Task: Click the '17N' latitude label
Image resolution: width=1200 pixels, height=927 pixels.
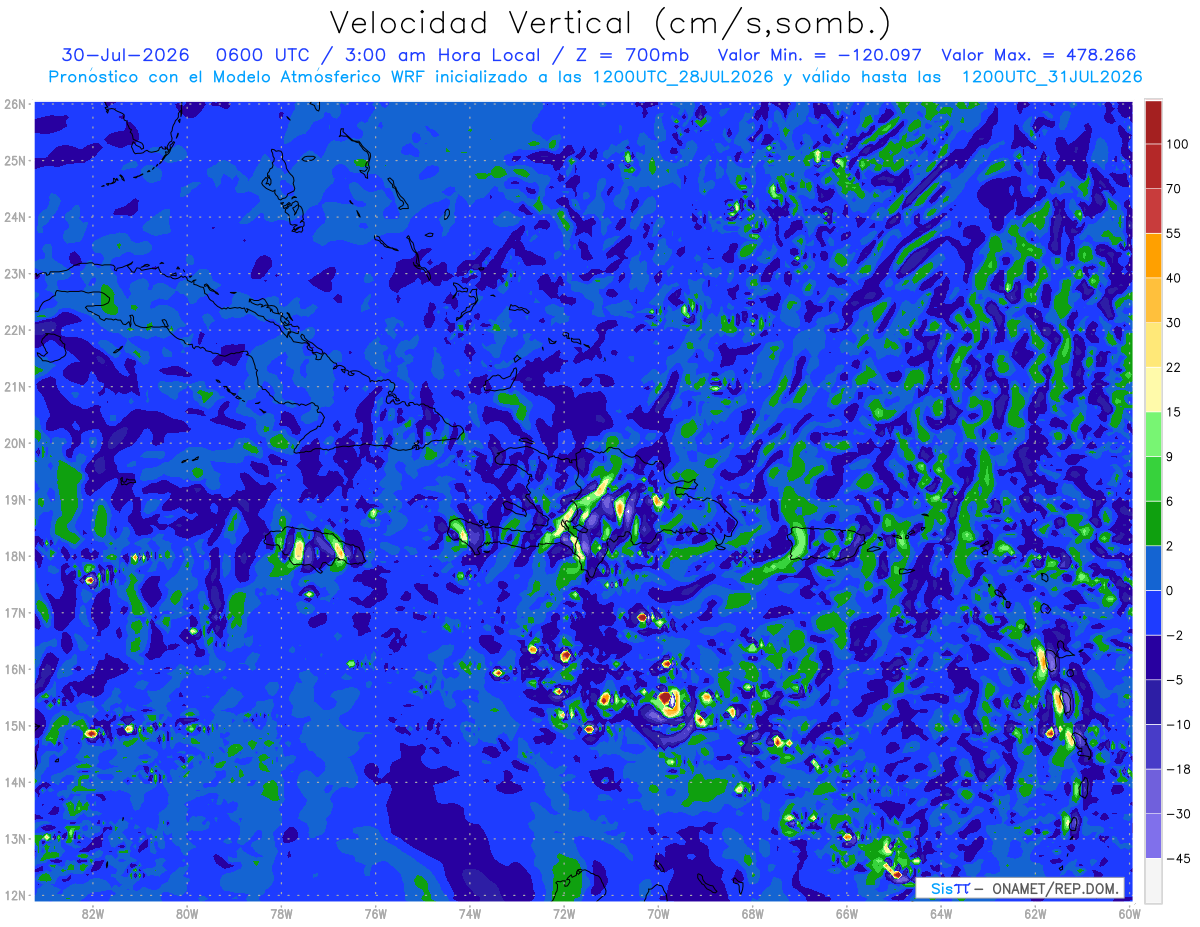Action: pos(14,613)
